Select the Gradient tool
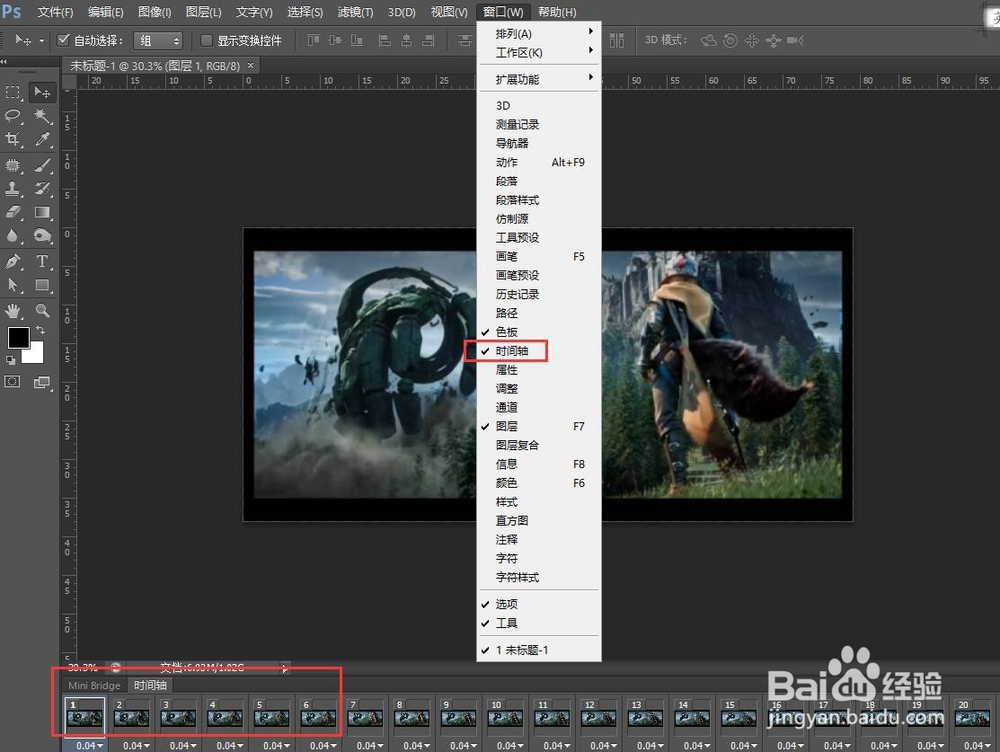This screenshot has width=1000, height=752. pos(42,212)
